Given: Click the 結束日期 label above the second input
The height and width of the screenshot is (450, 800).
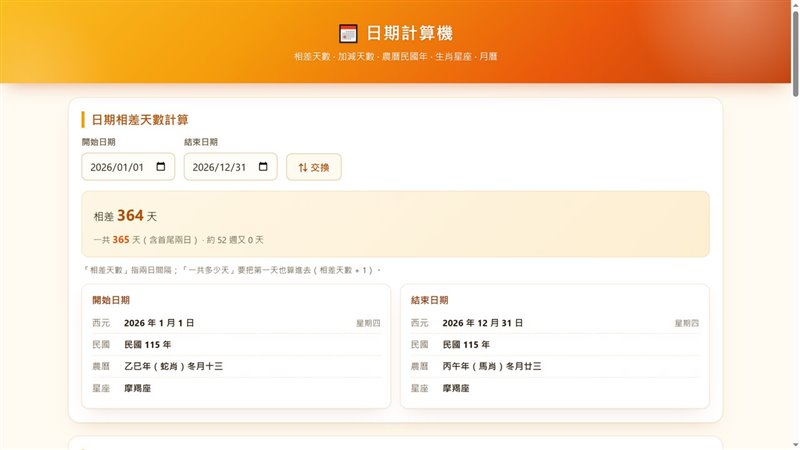Looking at the screenshot, I should tap(201, 142).
